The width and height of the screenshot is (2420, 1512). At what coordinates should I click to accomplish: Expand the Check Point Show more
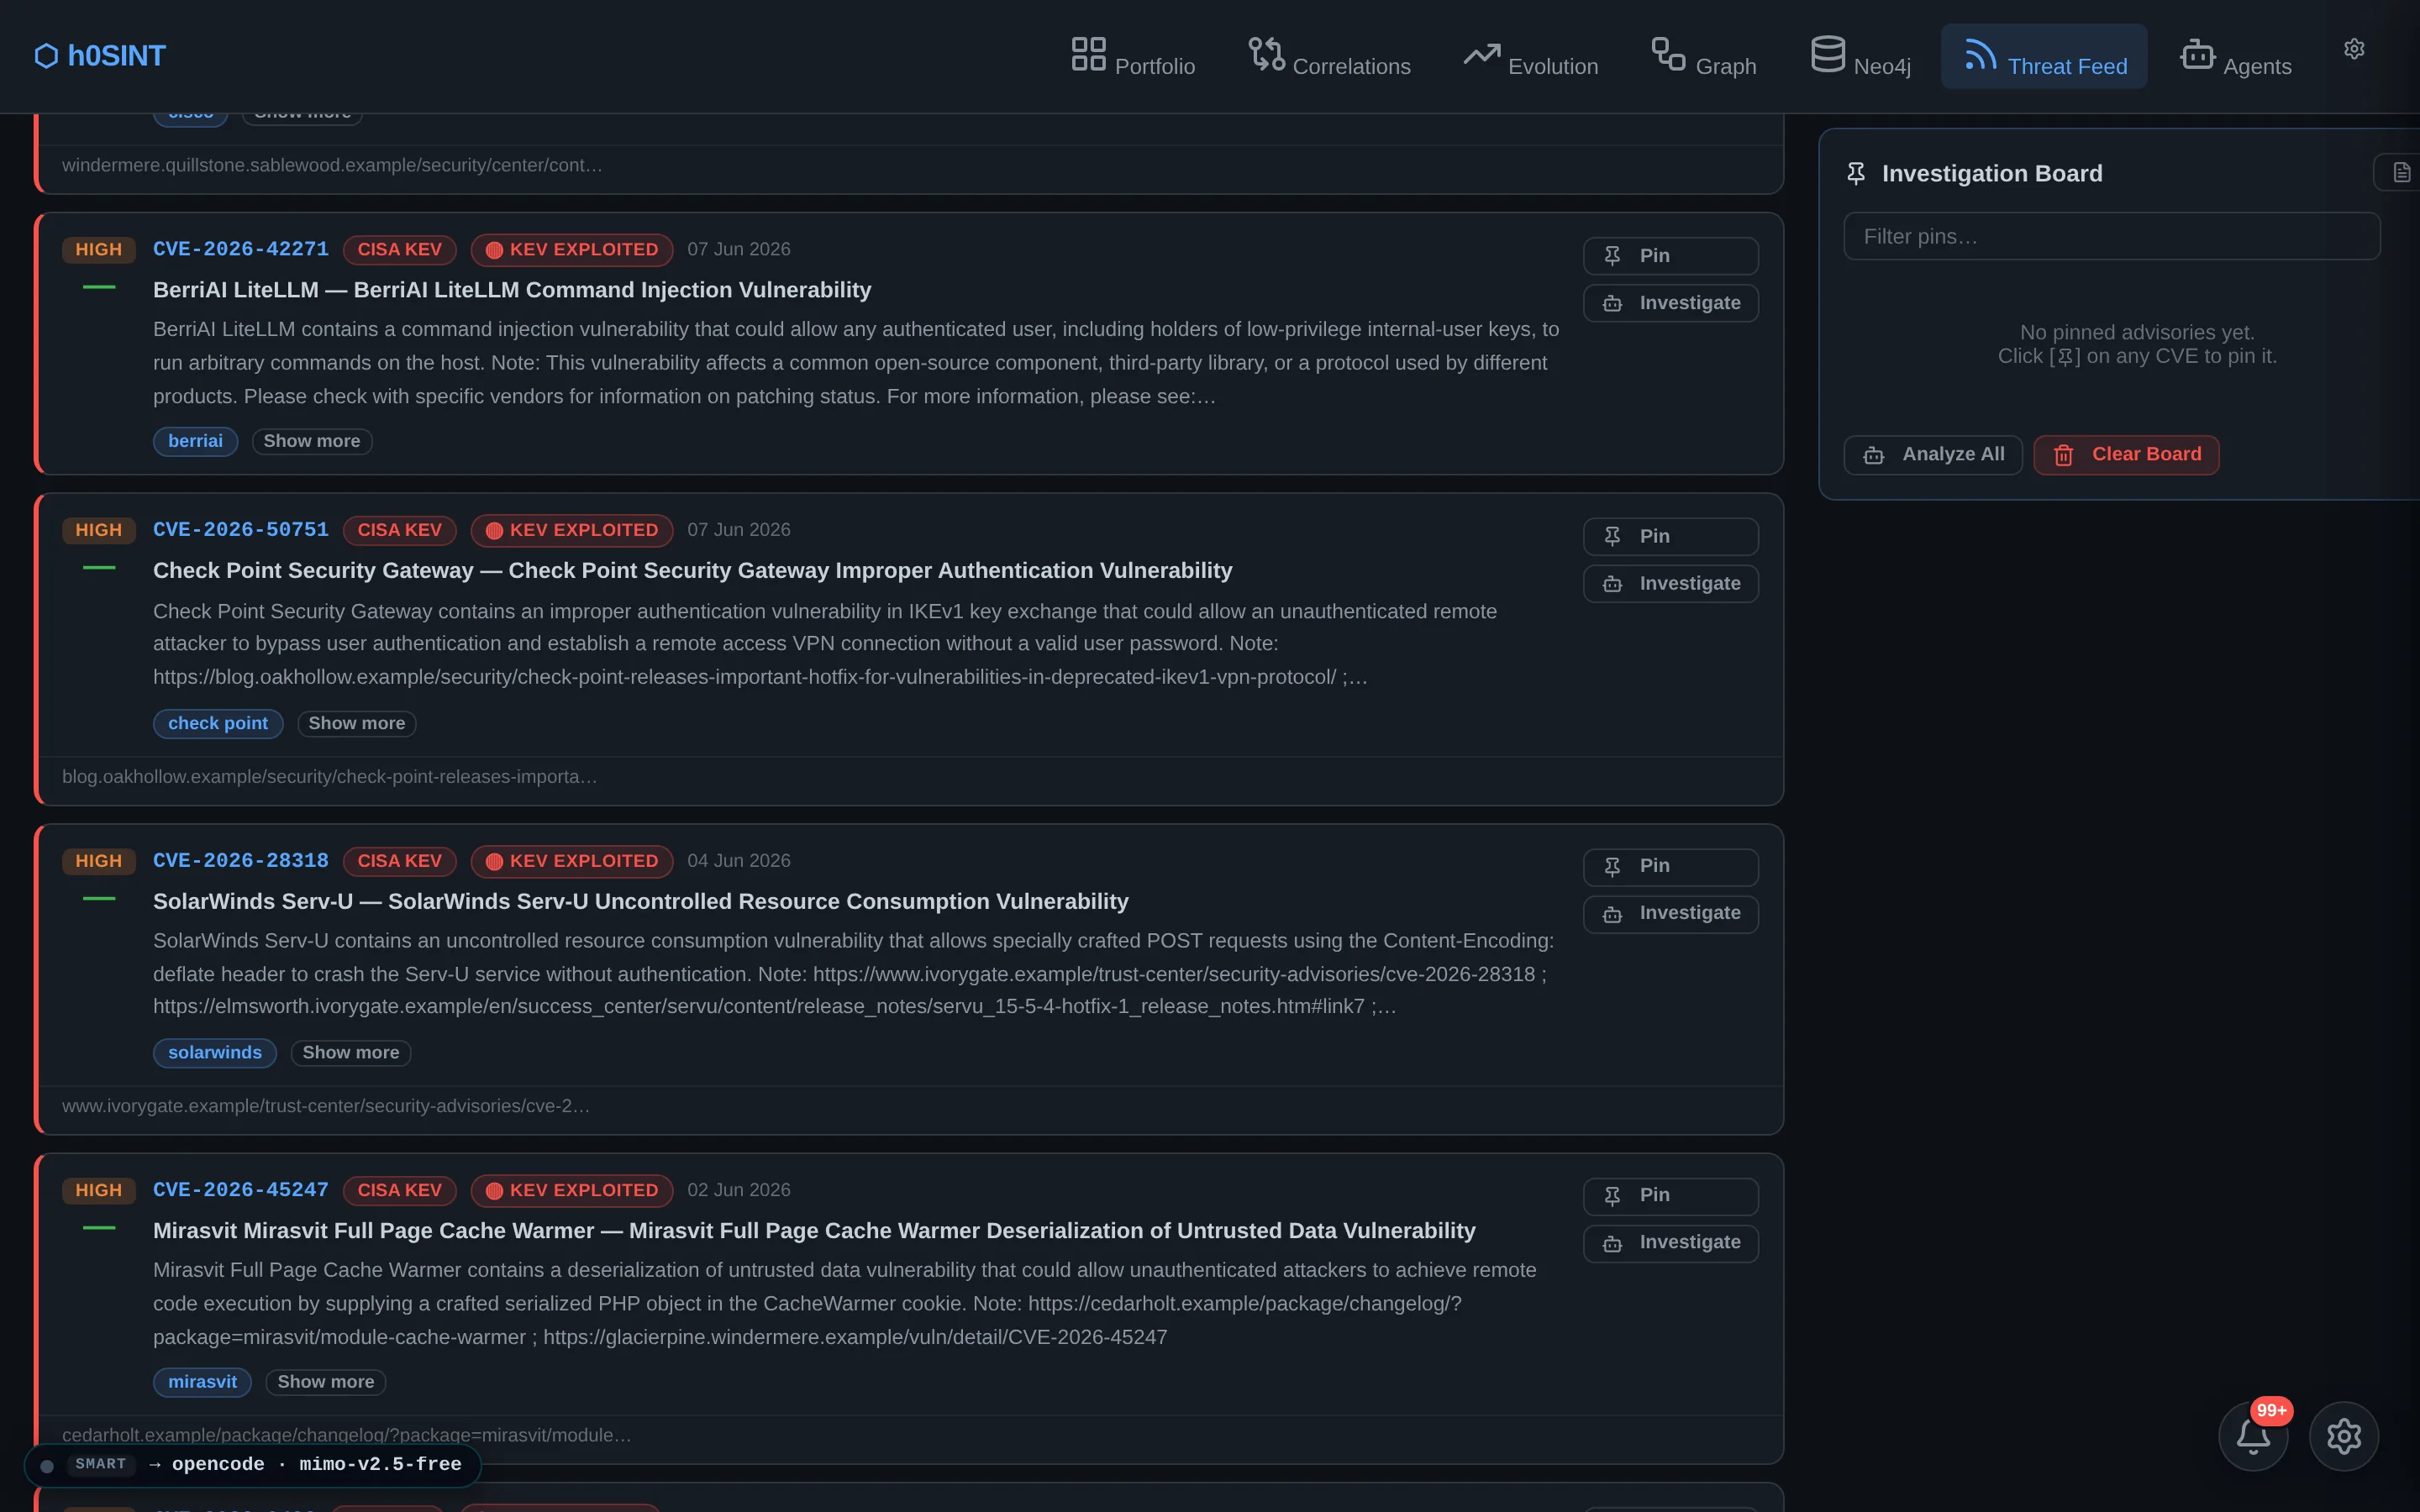(x=356, y=723)
